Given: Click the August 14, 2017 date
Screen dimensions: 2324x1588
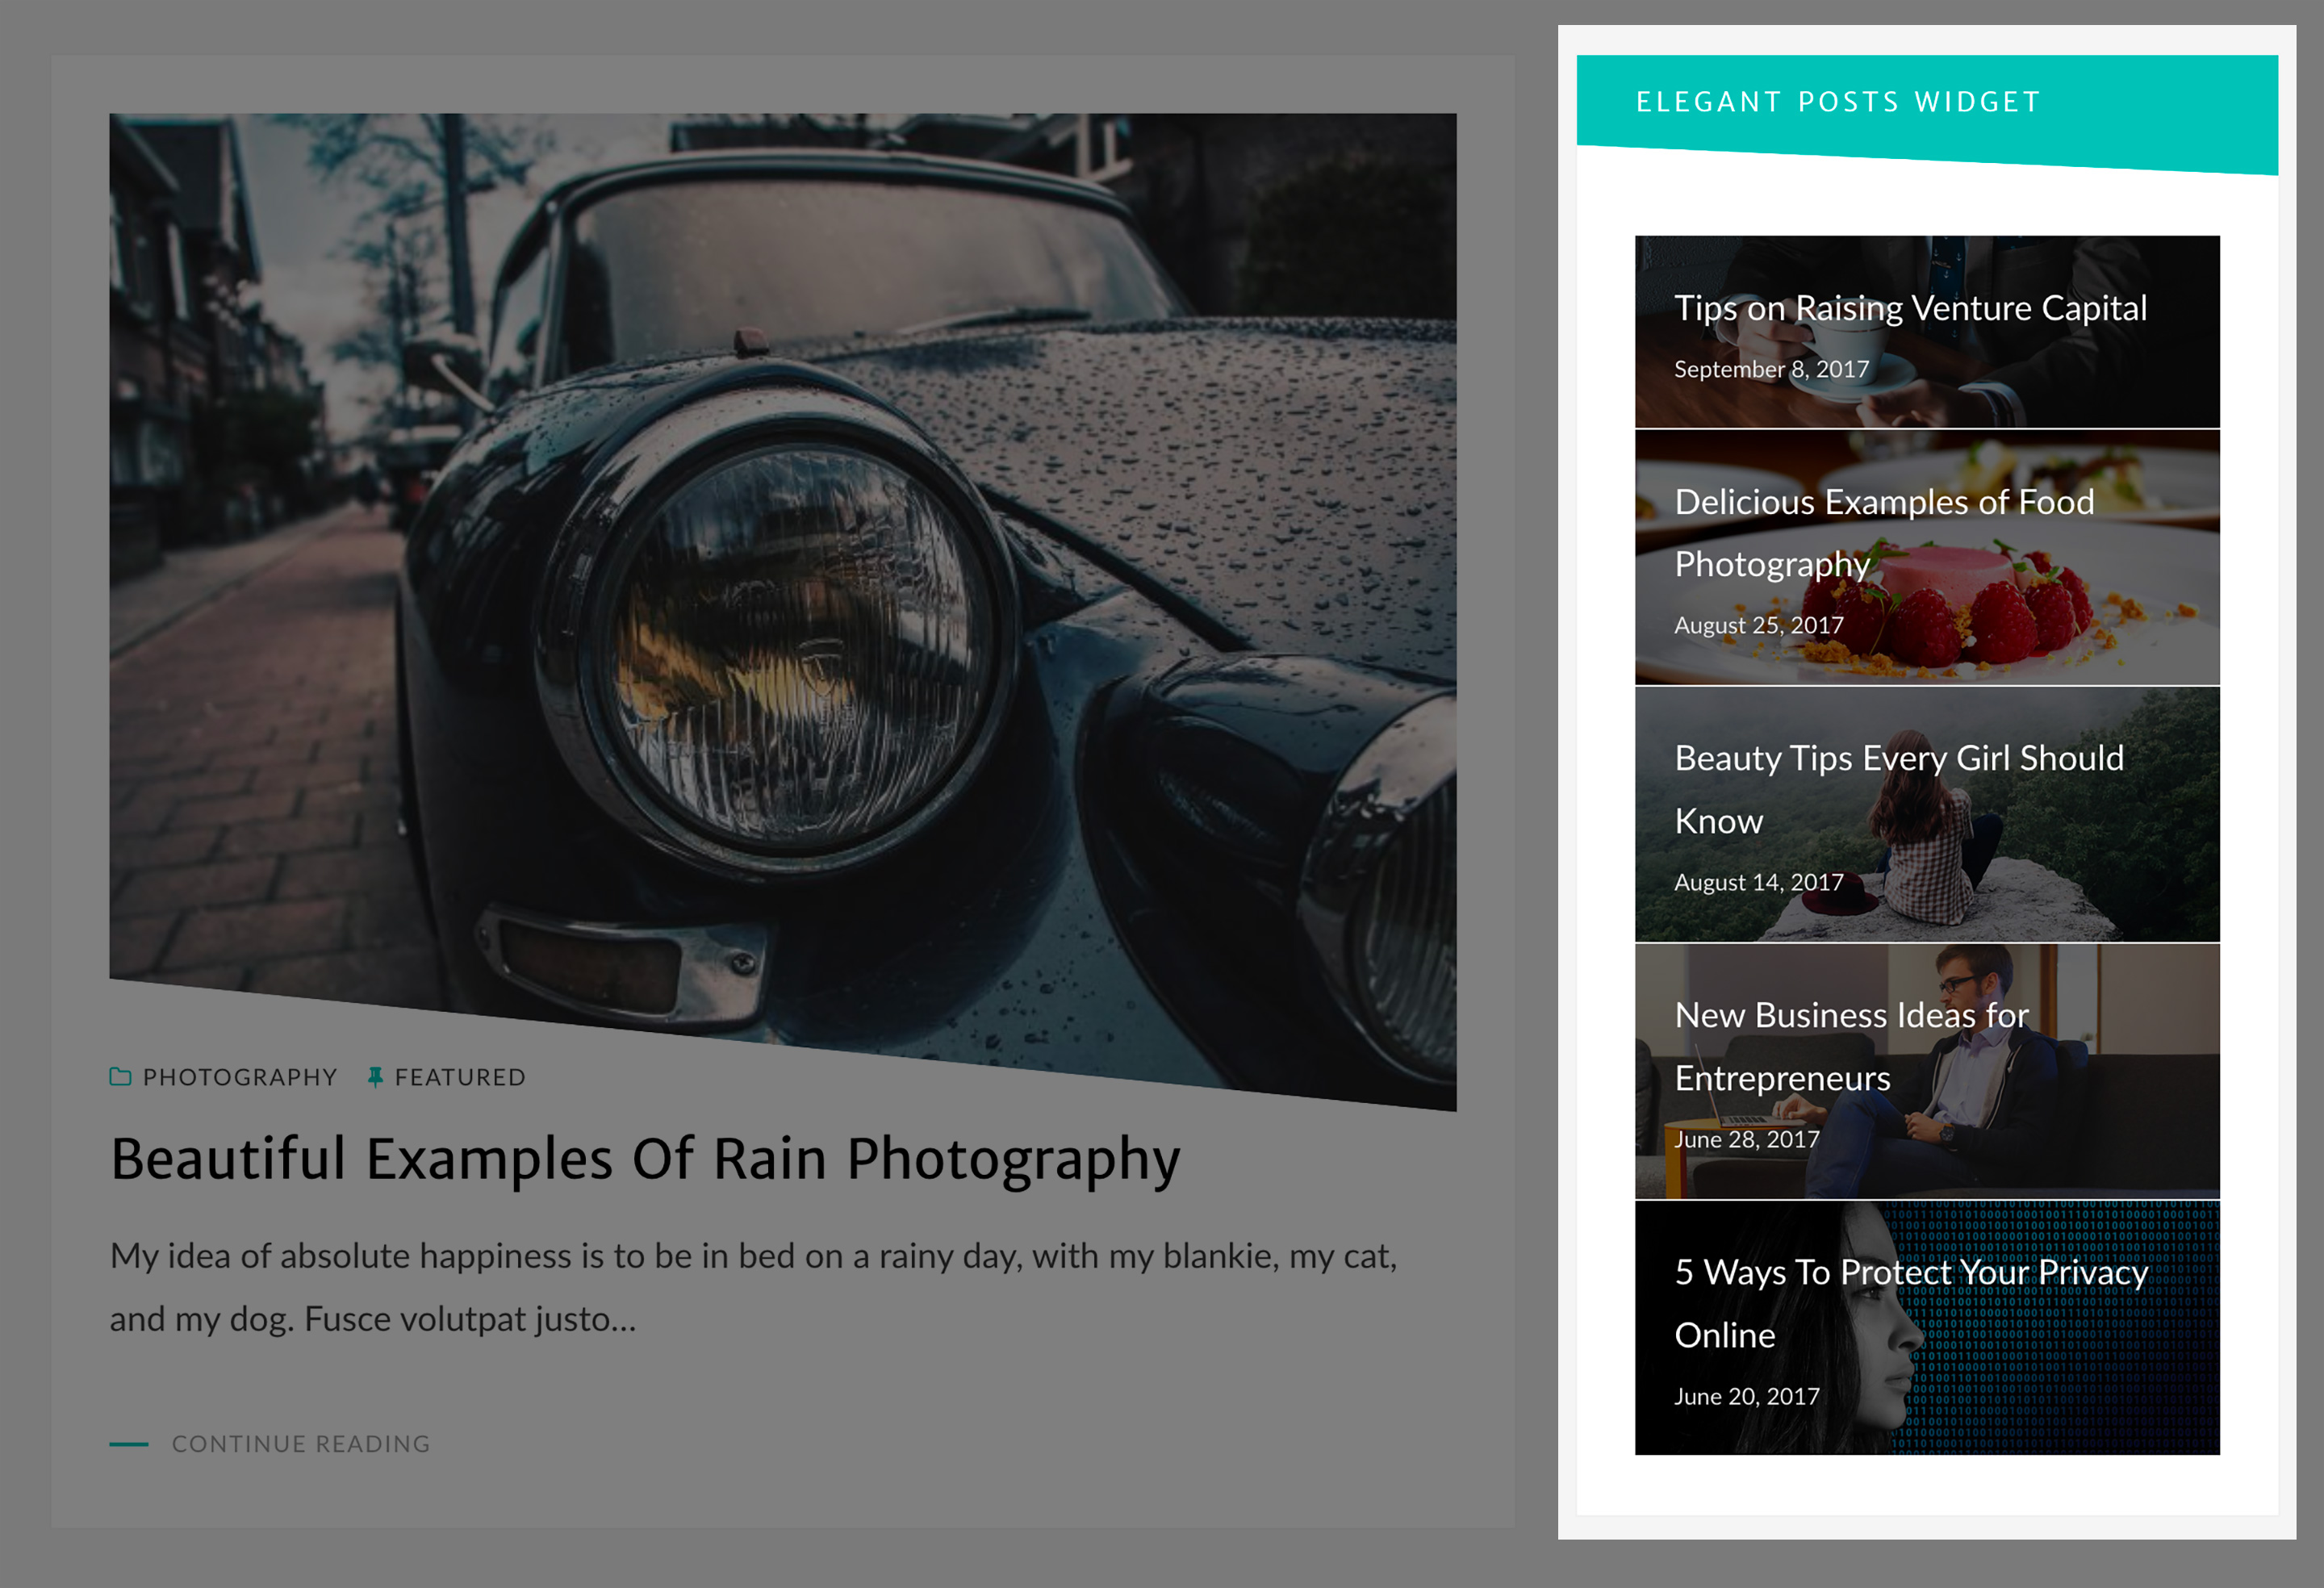Looking at the screenshot, I should coord(1758,882).
